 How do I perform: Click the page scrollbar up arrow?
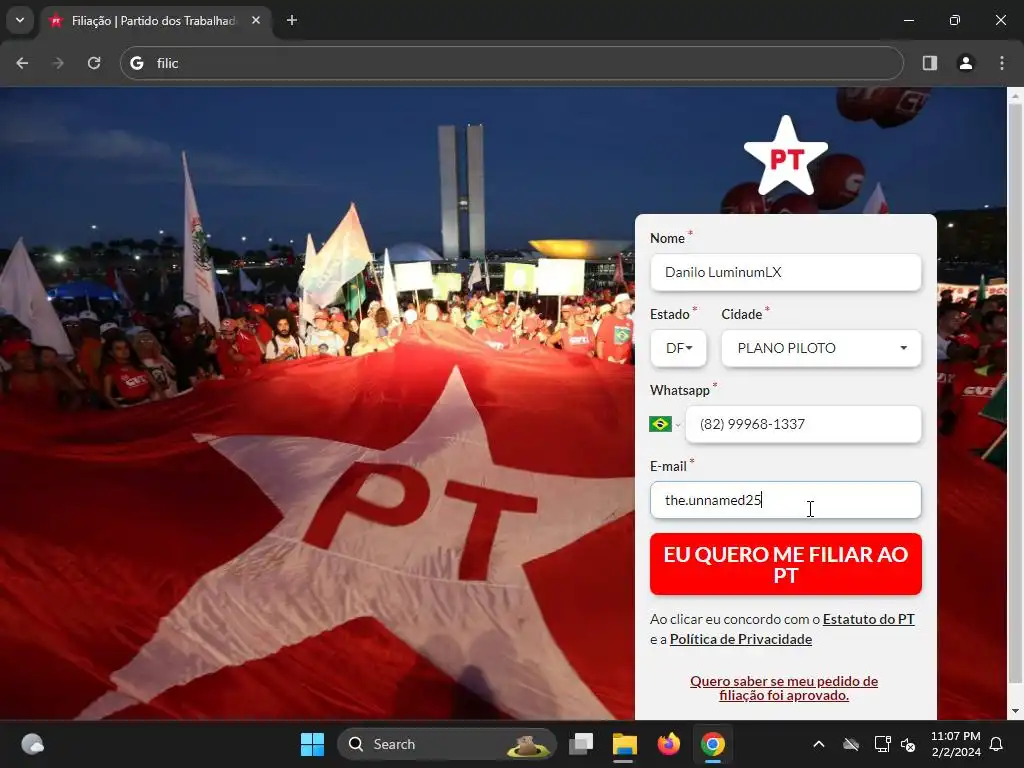coord(1015,96)
